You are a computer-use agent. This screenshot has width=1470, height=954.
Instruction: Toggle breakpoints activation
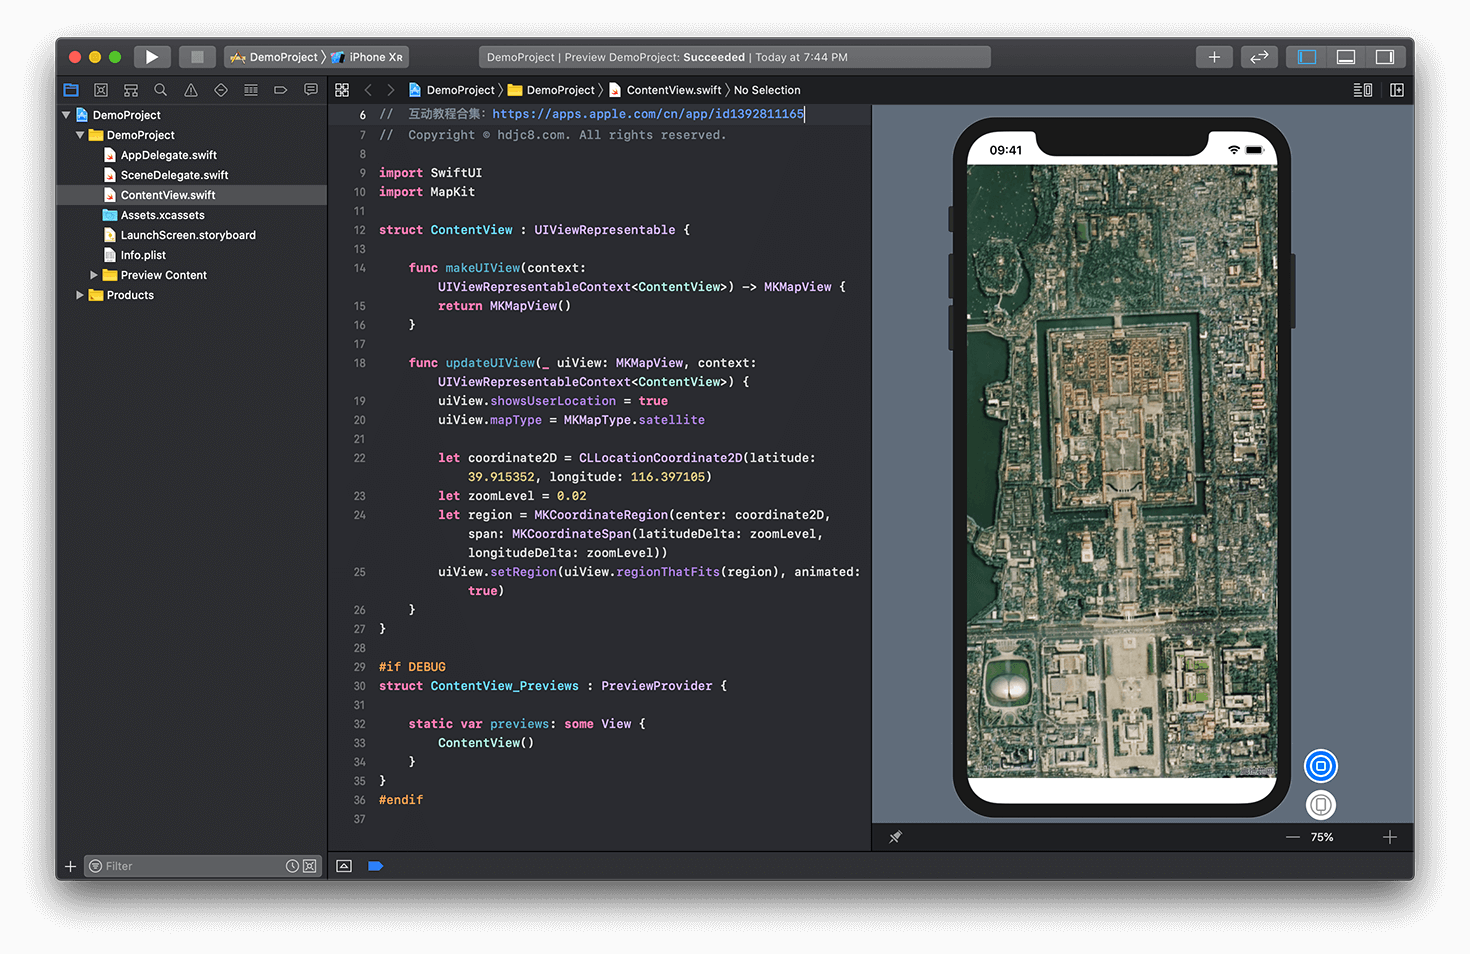pos(376,866)
